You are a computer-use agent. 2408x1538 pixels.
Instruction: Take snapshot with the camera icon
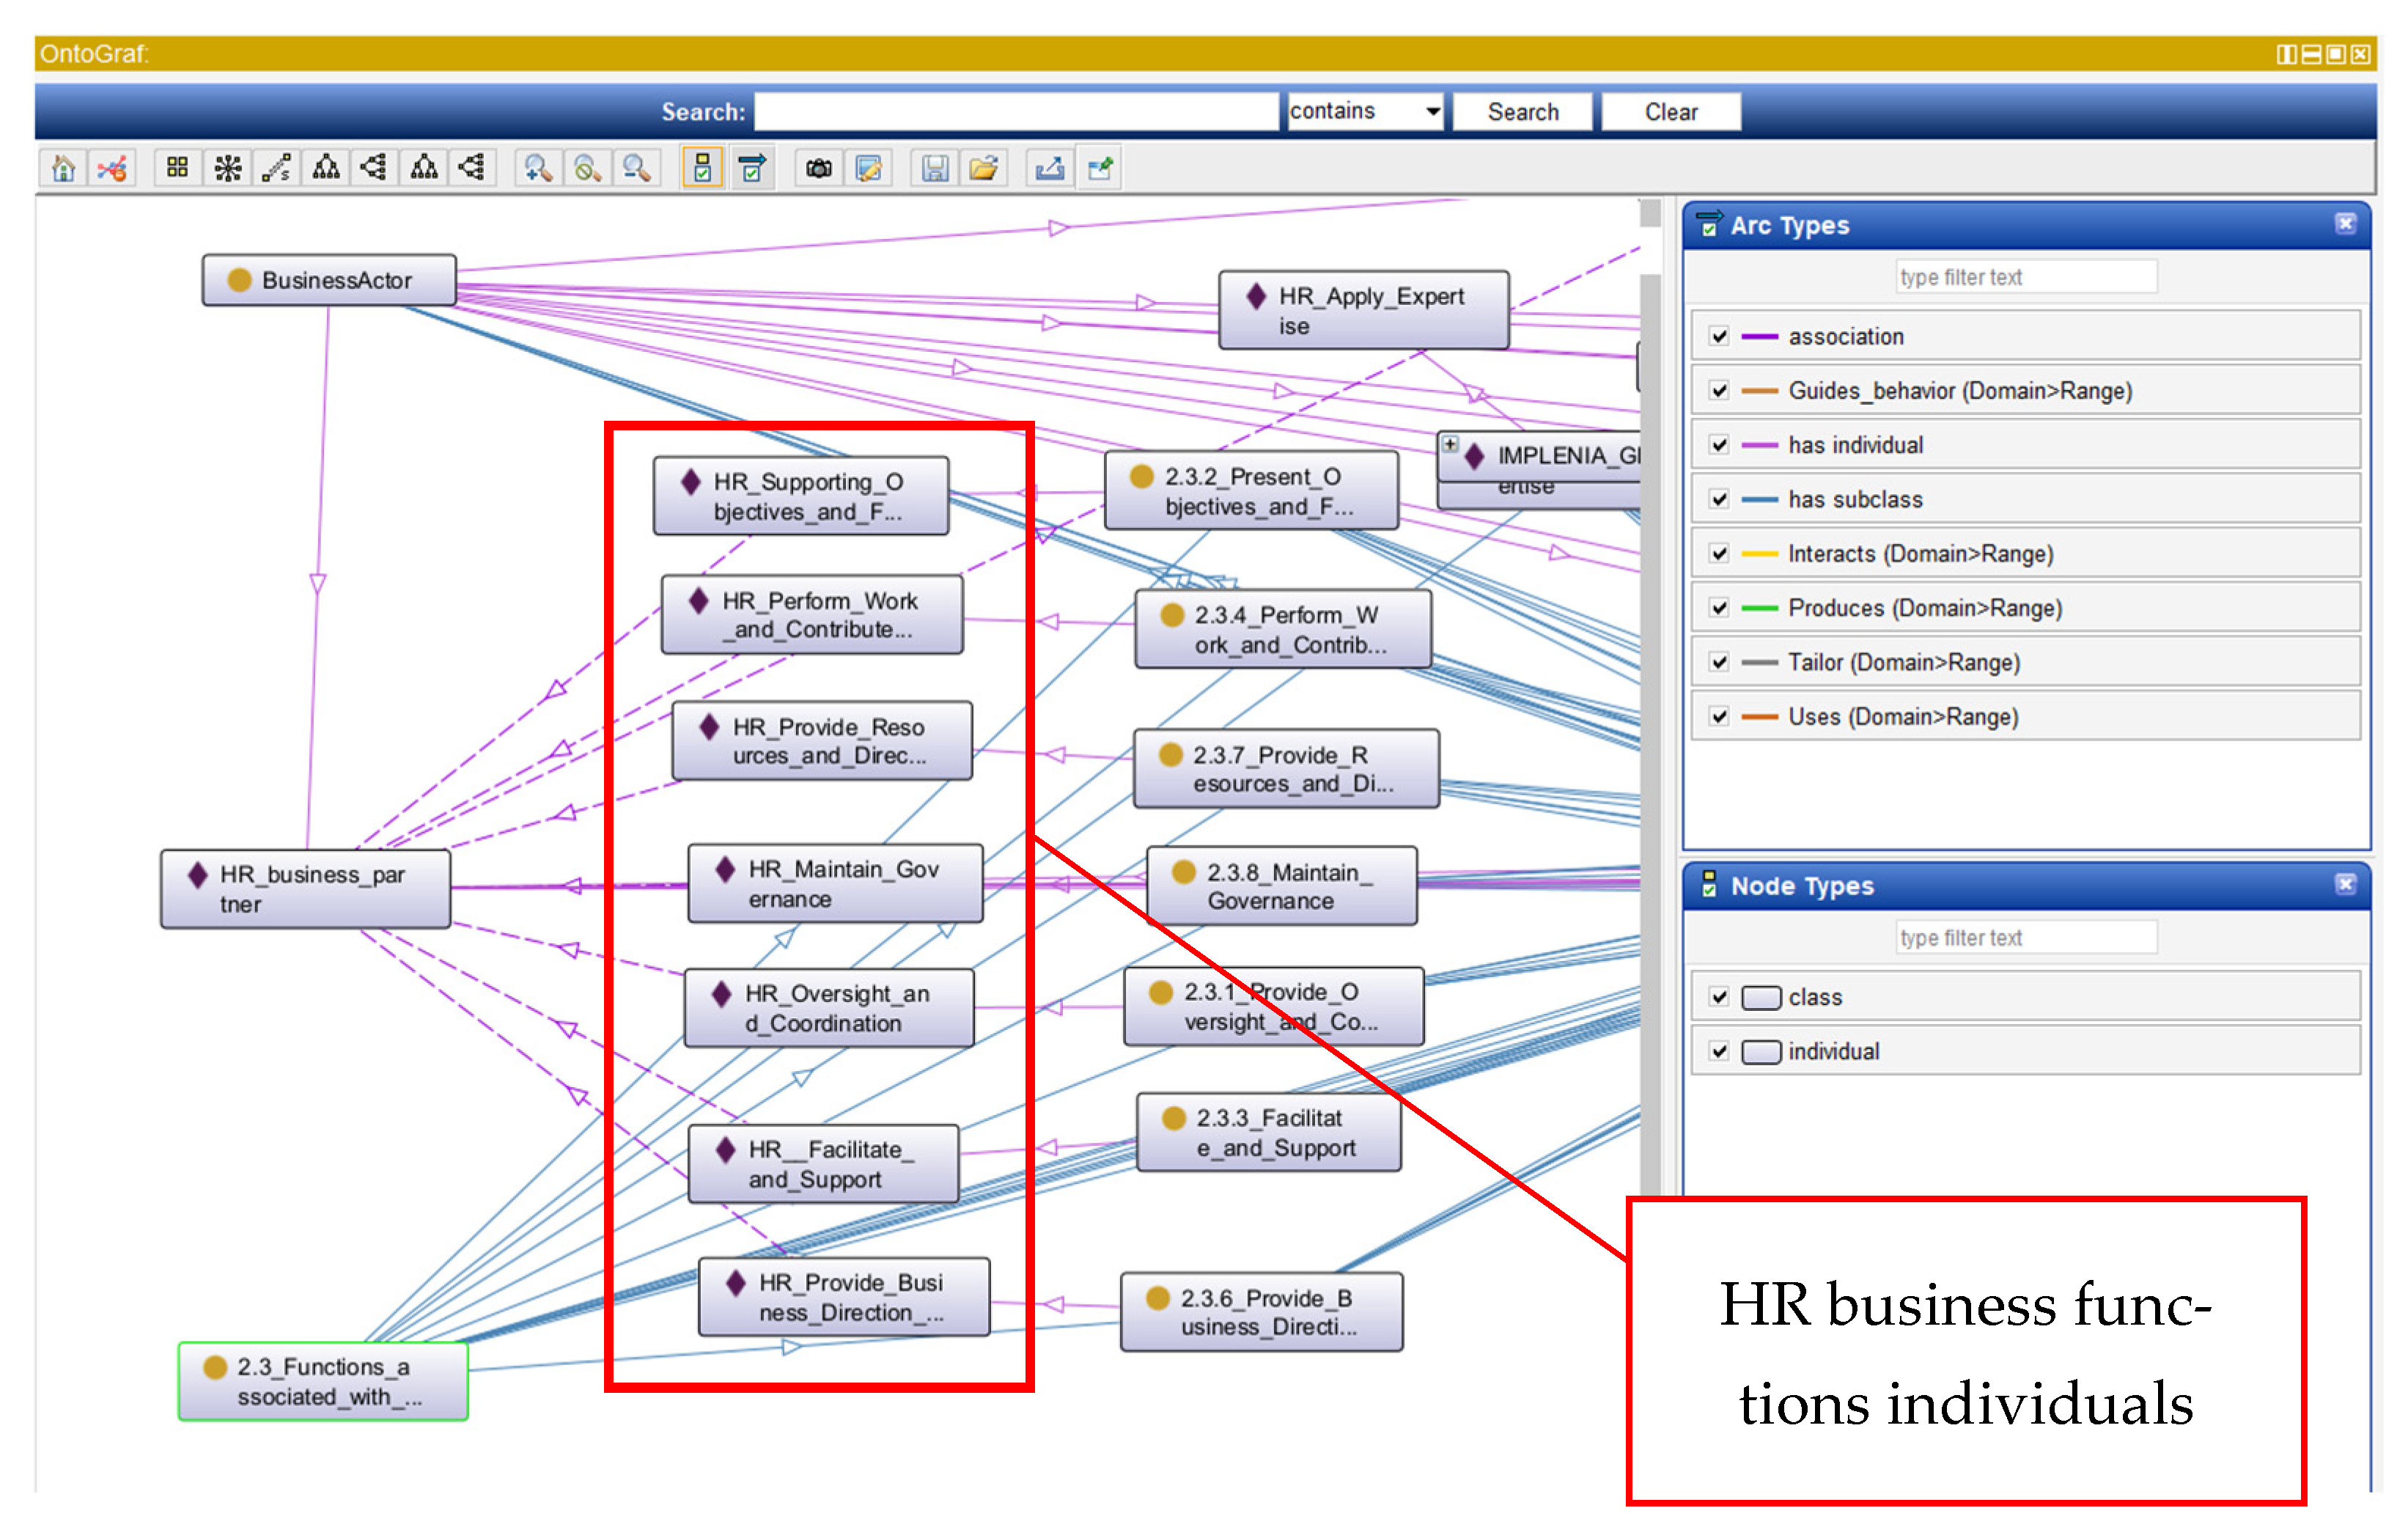click(819, 168)
